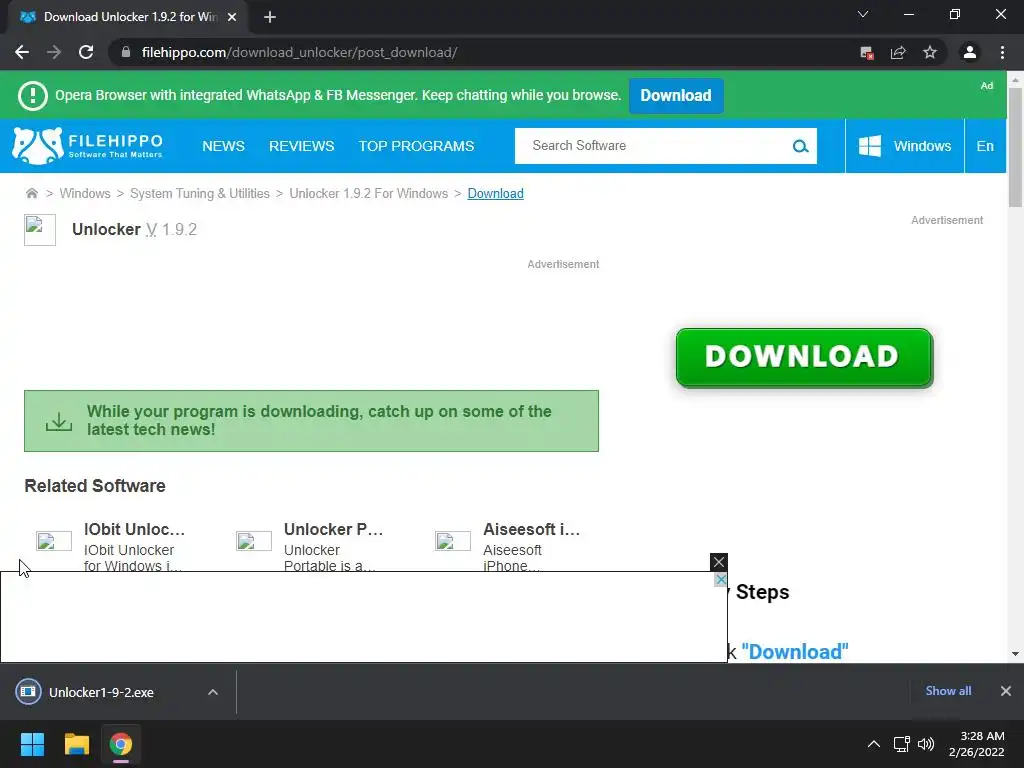The height and width of the screenshot is (768, 1024).
Task: Click the exclamation icon in Opera banner
Action: pos(32,96)
